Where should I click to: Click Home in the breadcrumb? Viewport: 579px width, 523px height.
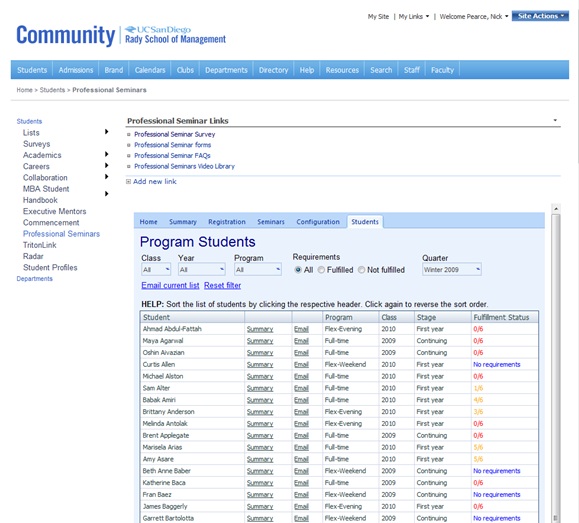(24, 90)
